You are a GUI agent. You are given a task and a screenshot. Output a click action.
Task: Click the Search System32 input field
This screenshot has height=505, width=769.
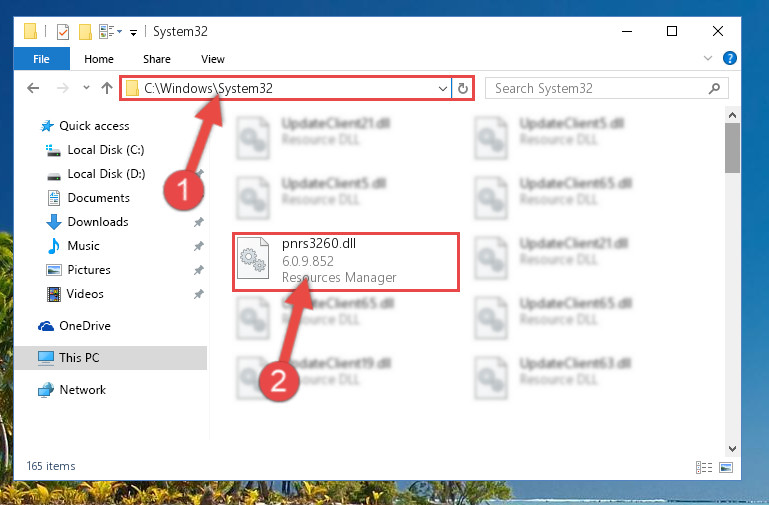click(x=598, y=88)
